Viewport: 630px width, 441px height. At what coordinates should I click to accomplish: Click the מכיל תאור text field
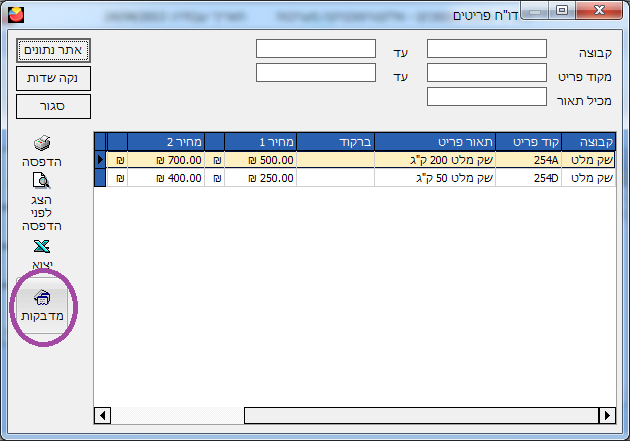[486, 97]
